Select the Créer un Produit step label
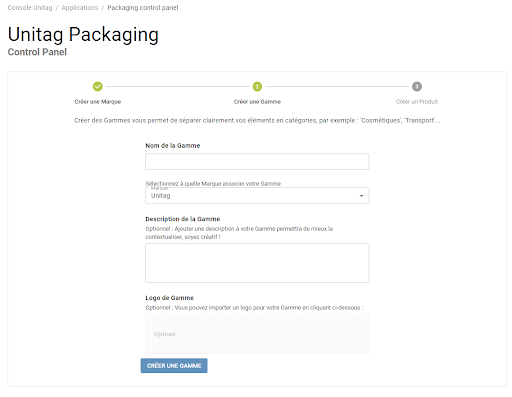 coord(417,102)
